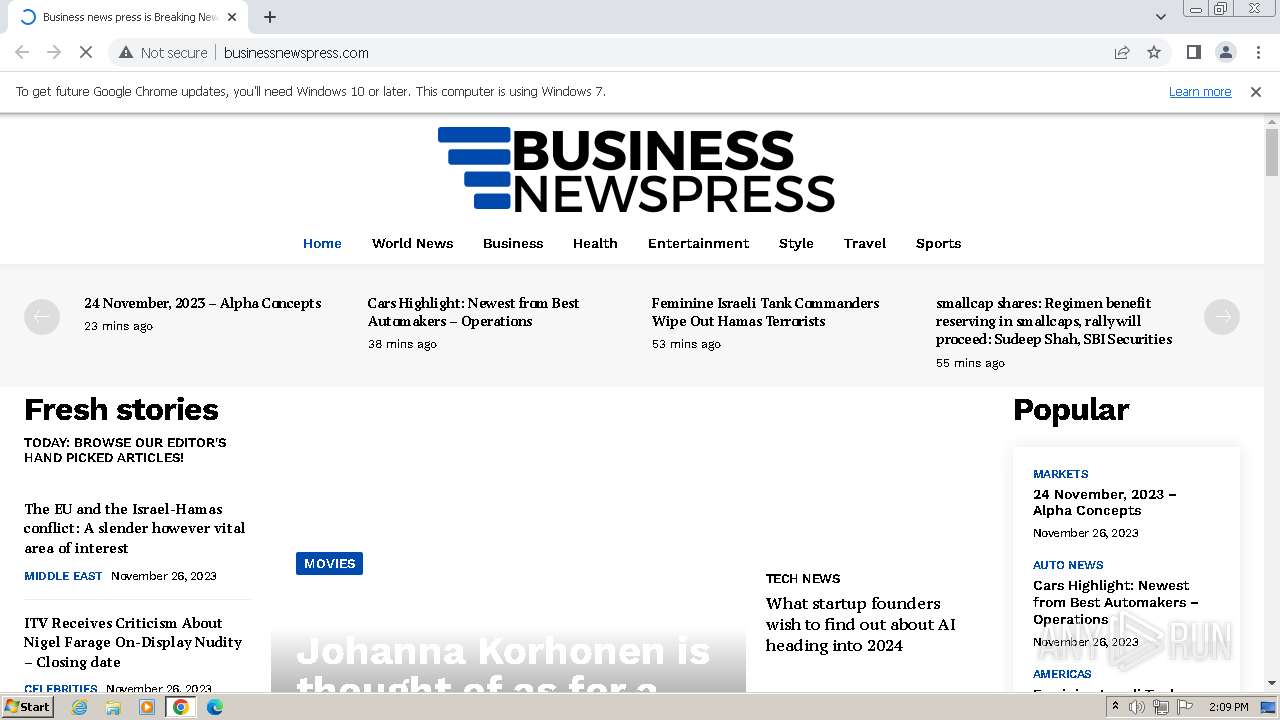Open the Business menu section
The width and height of the screenshot is (1280, 720).
[x=513, y=243]
